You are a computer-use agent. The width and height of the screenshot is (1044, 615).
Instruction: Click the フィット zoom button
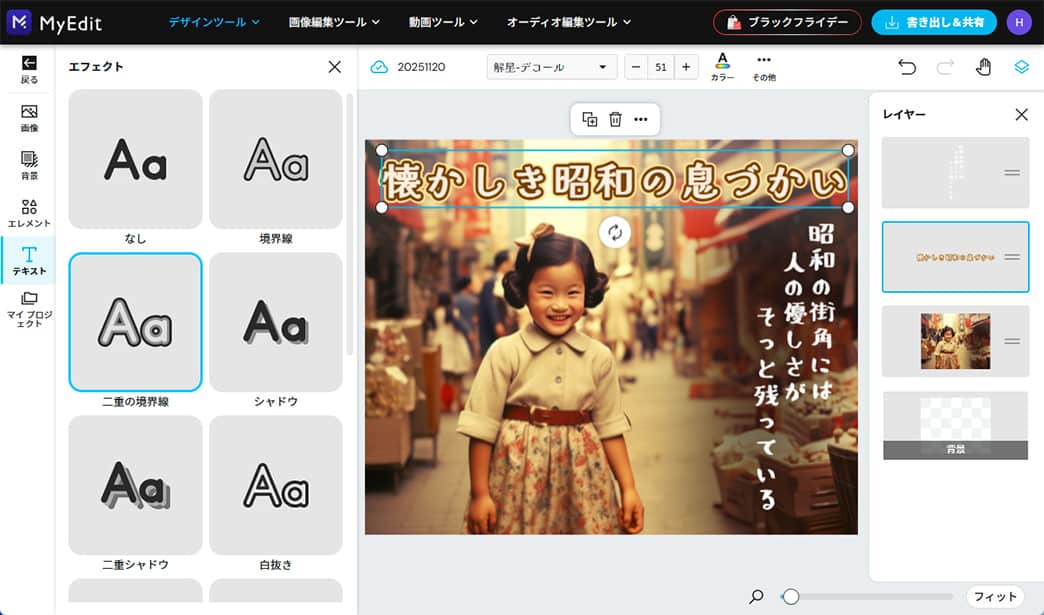tap(995, 596)
